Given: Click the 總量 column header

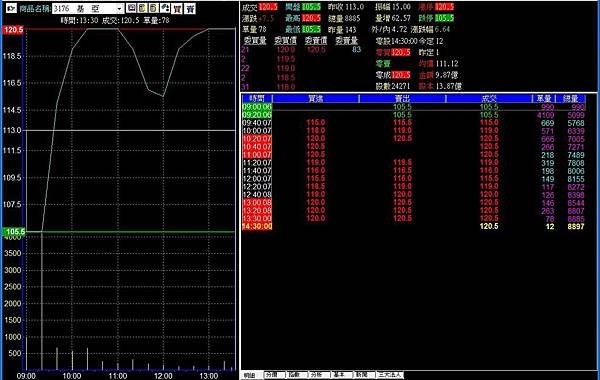Looking at the screenshot, I should 571,98.
